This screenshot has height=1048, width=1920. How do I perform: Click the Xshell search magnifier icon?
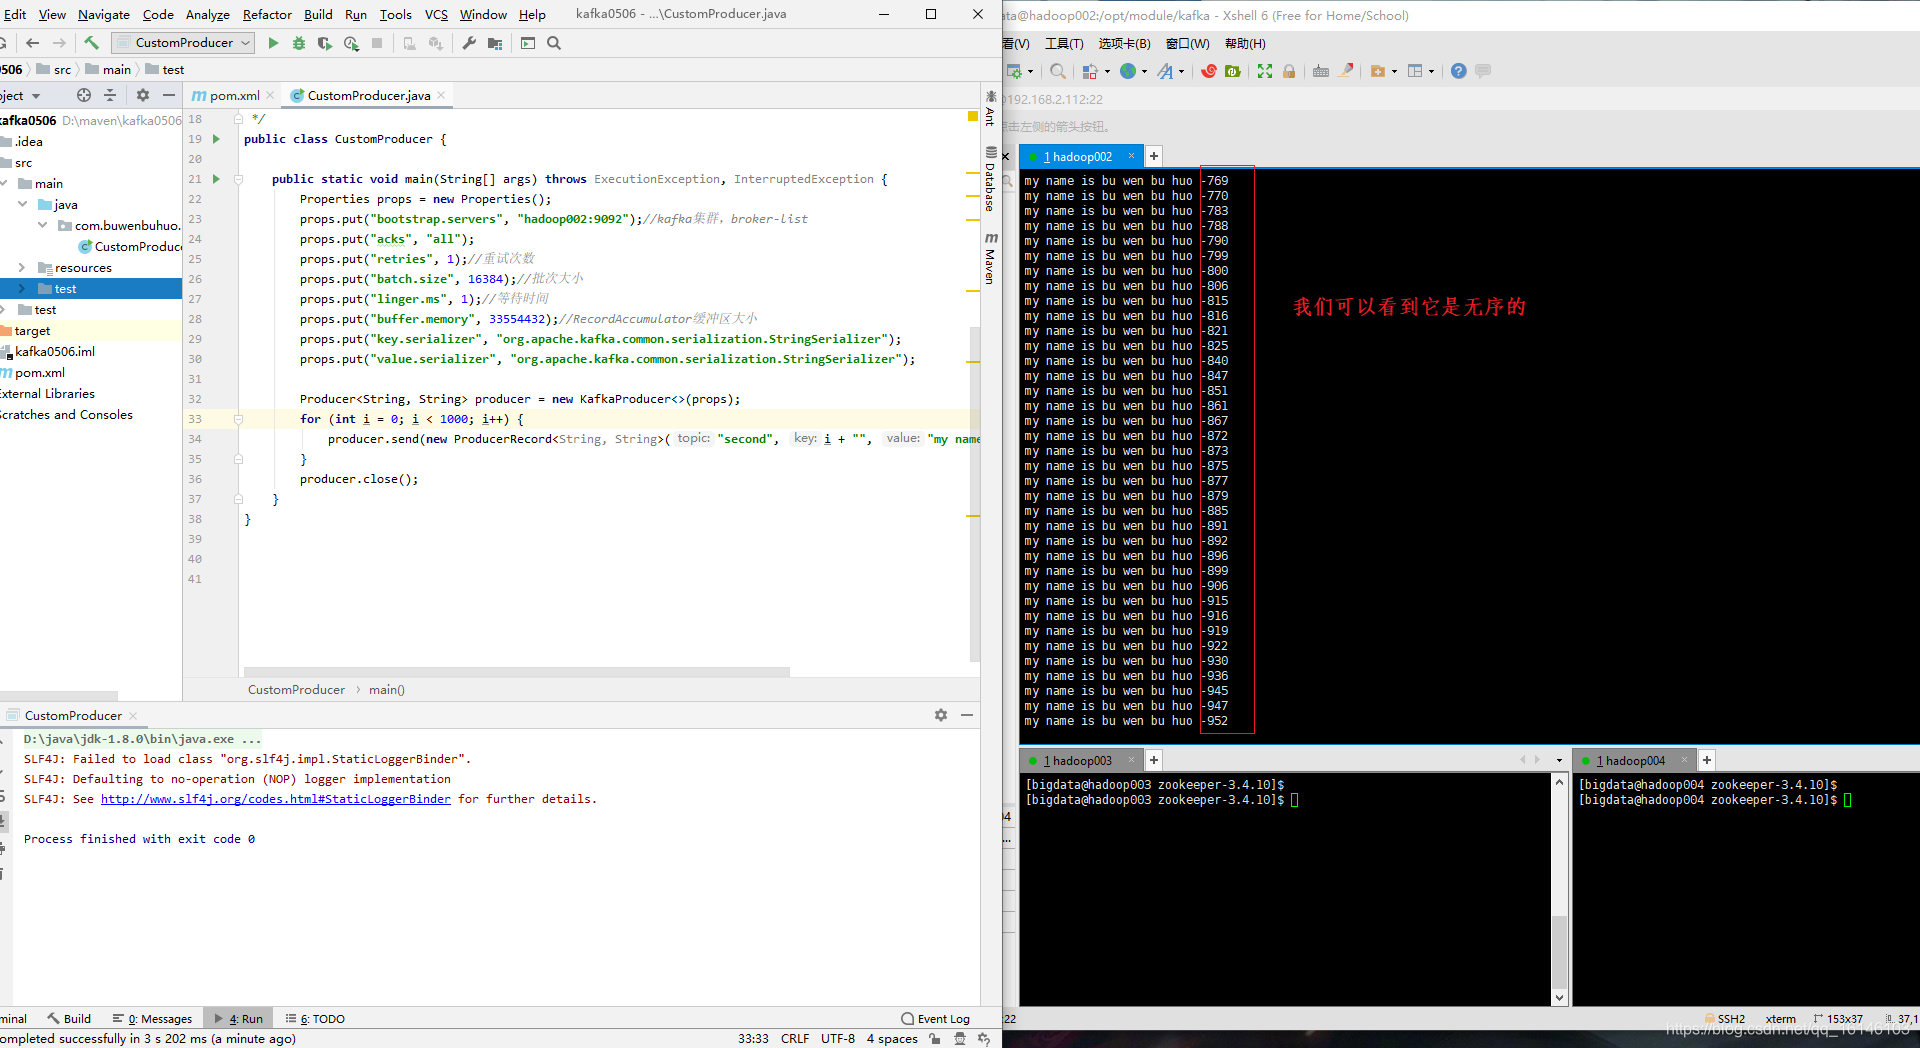[x=1058, y=71]
